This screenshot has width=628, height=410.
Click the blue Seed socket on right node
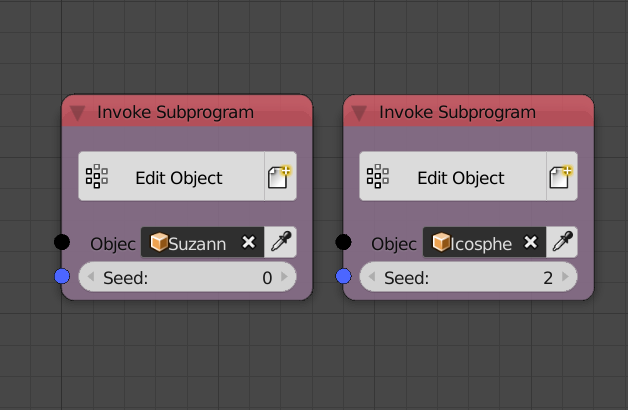pos(343,276)
